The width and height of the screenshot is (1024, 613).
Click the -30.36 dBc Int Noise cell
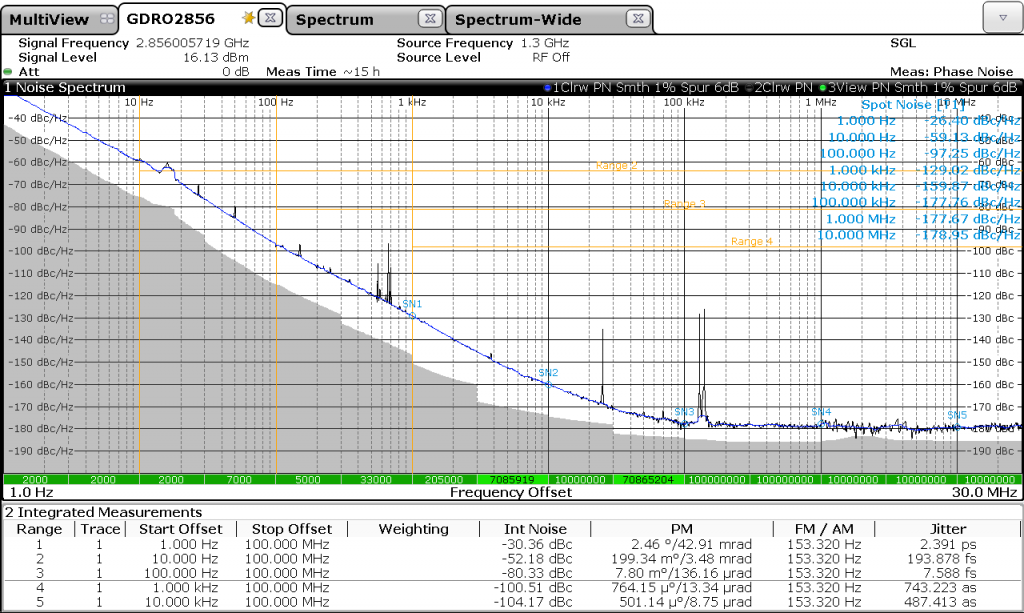click(x=537, y=544)
